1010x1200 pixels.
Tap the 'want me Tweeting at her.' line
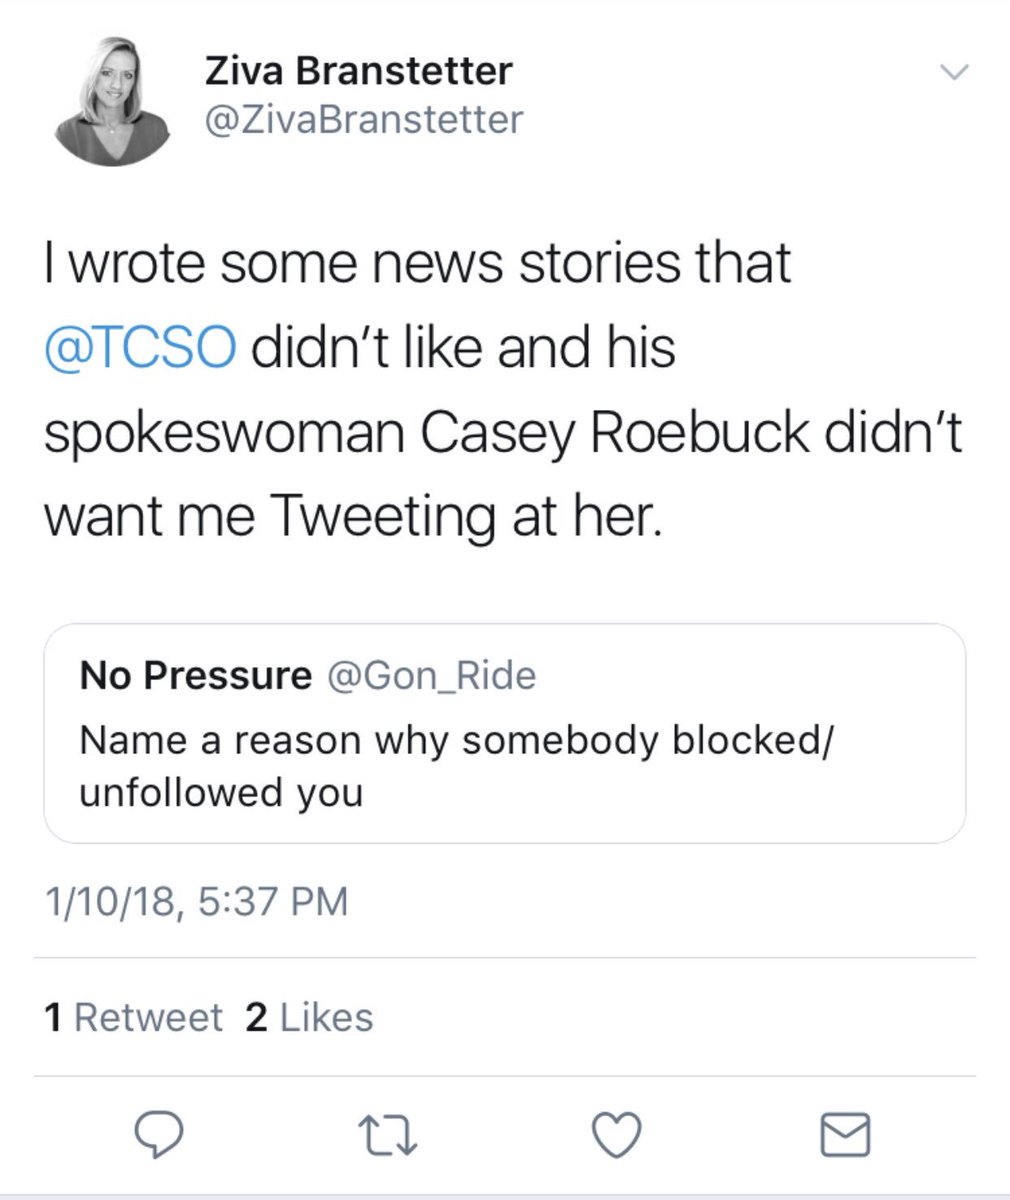pos(353,516)
